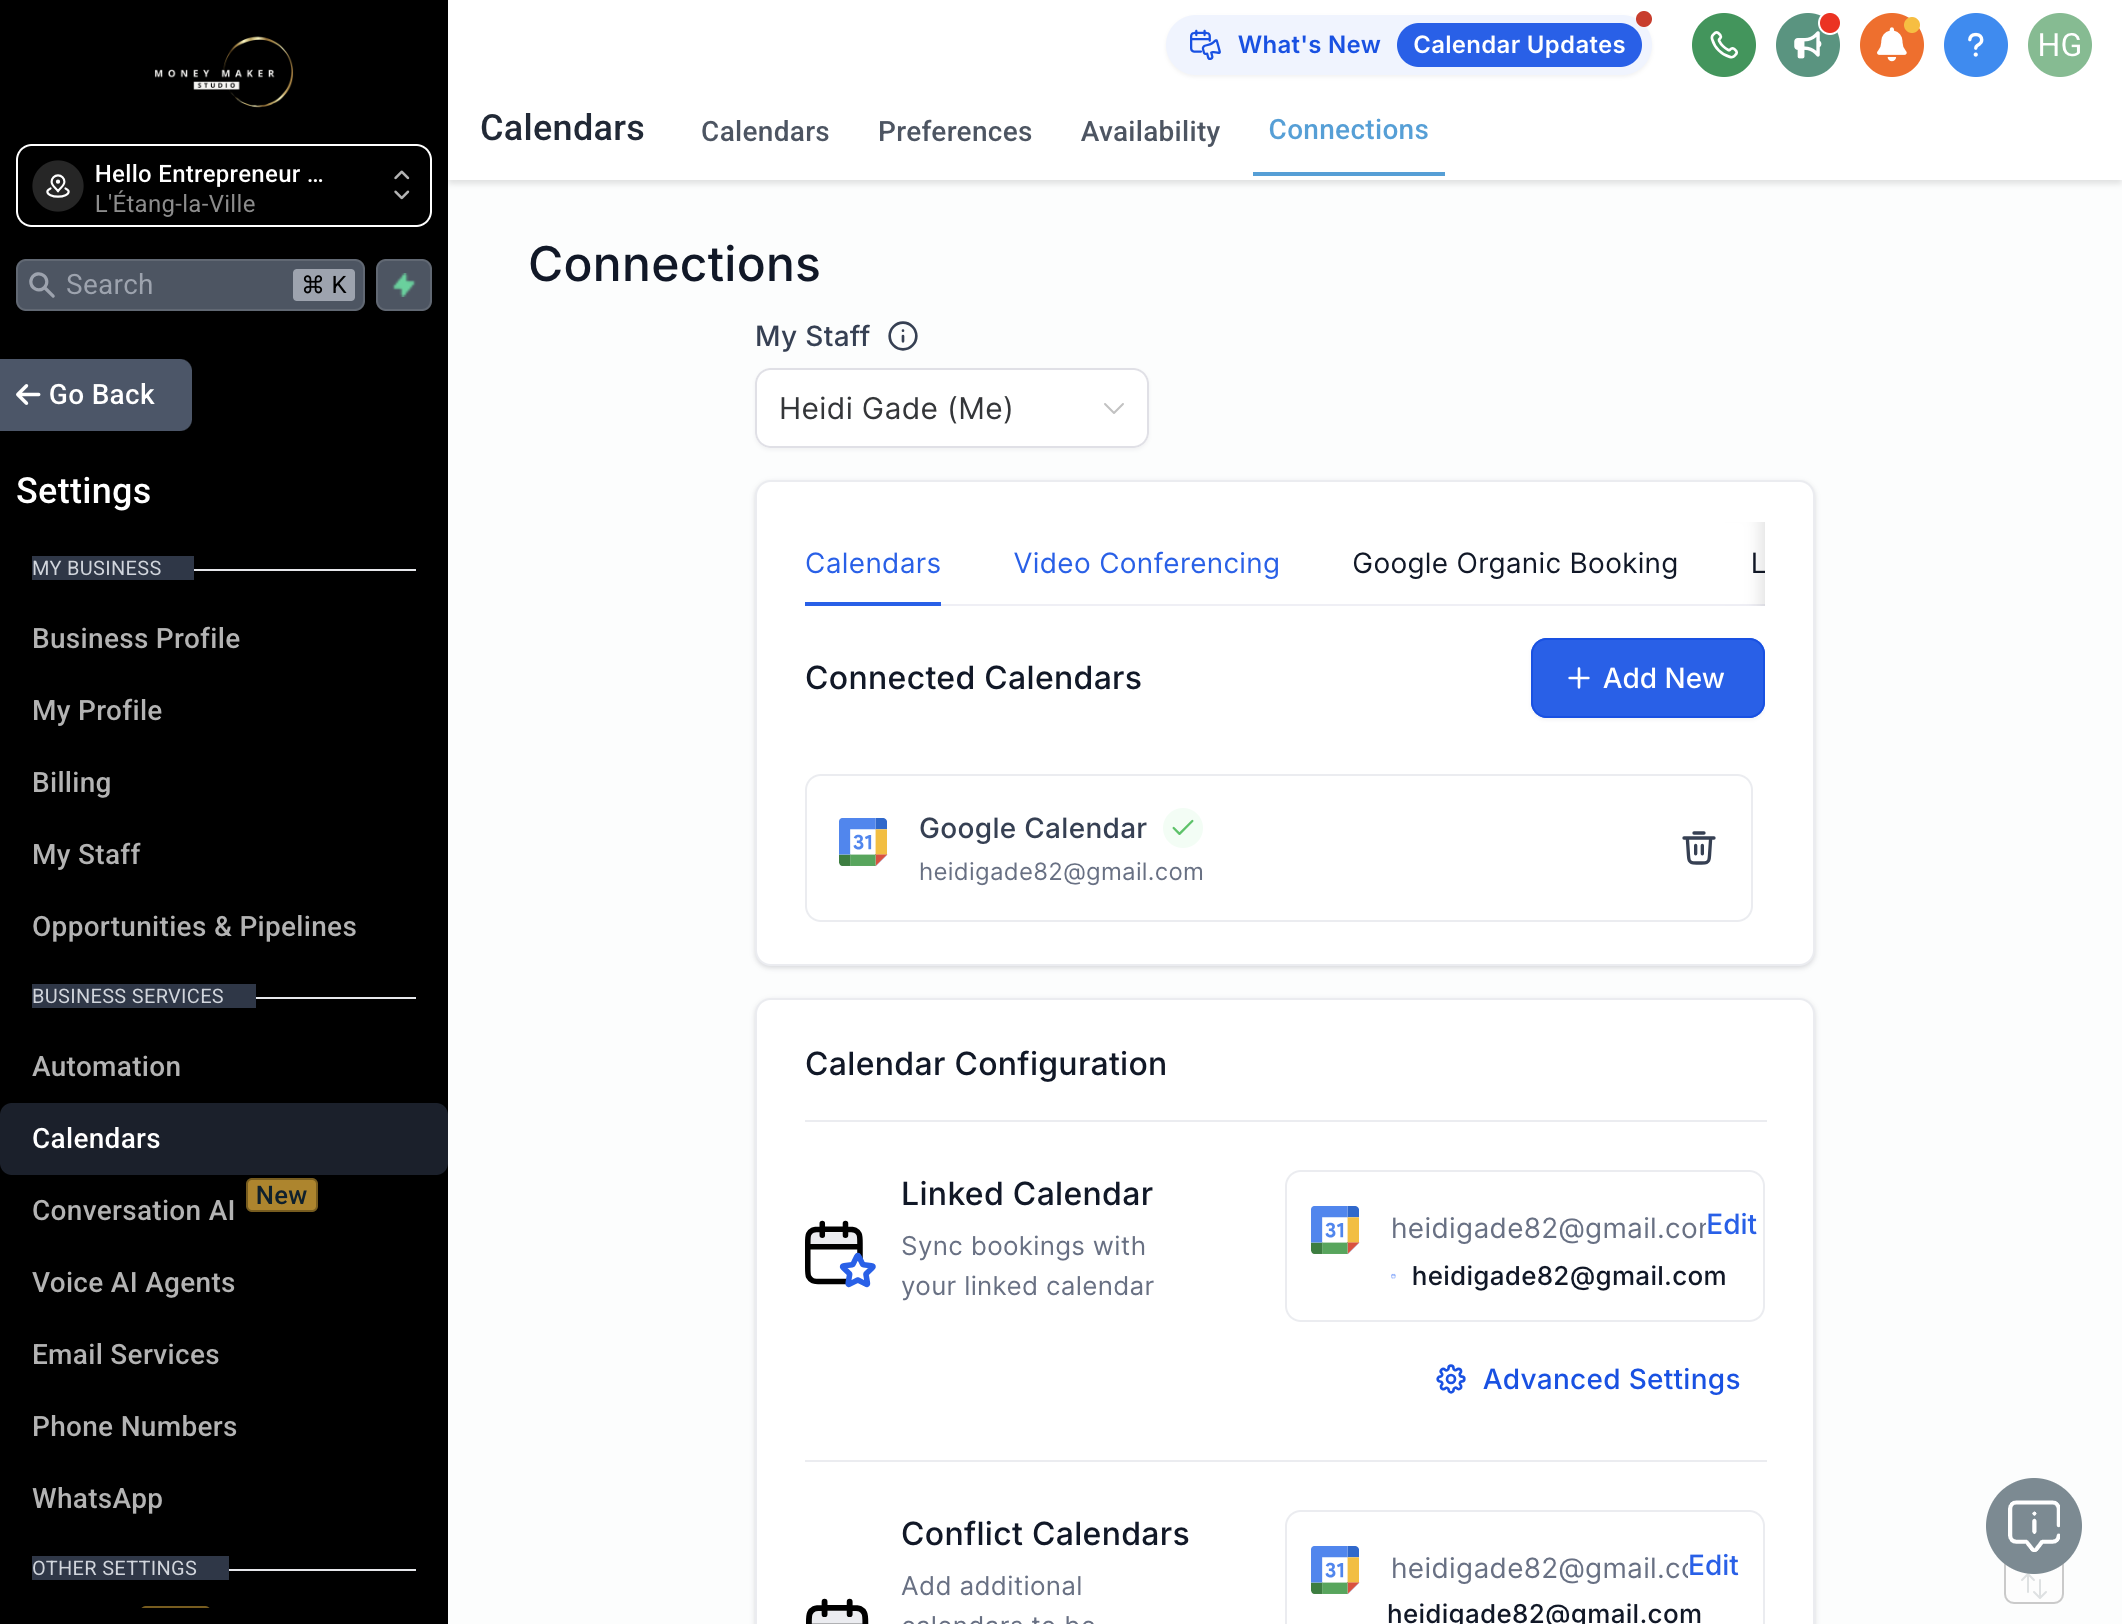Click the My Staff info icon
The height and width of the screenshot is (1624, 2122).
903,336
